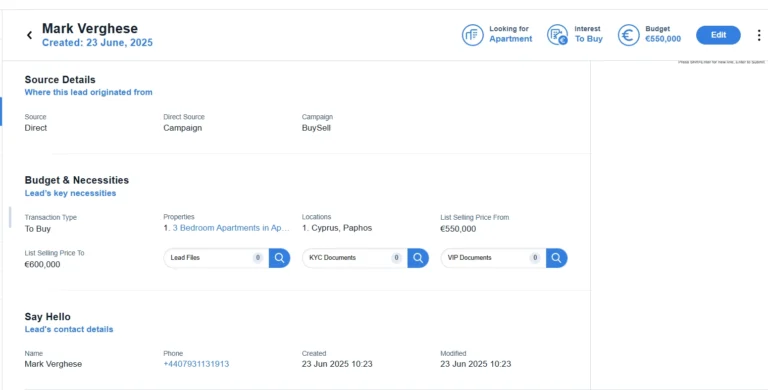Screen dimensions: 768x390
Task: Click the Edit button
Action: tap(718, 35)
